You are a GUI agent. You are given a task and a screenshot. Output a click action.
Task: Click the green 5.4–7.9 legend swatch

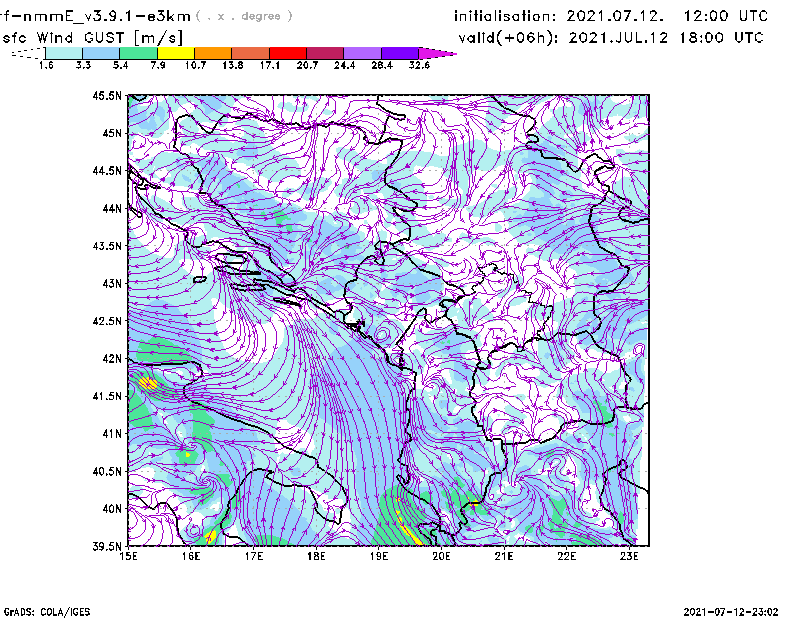click(x=138, y=53)
